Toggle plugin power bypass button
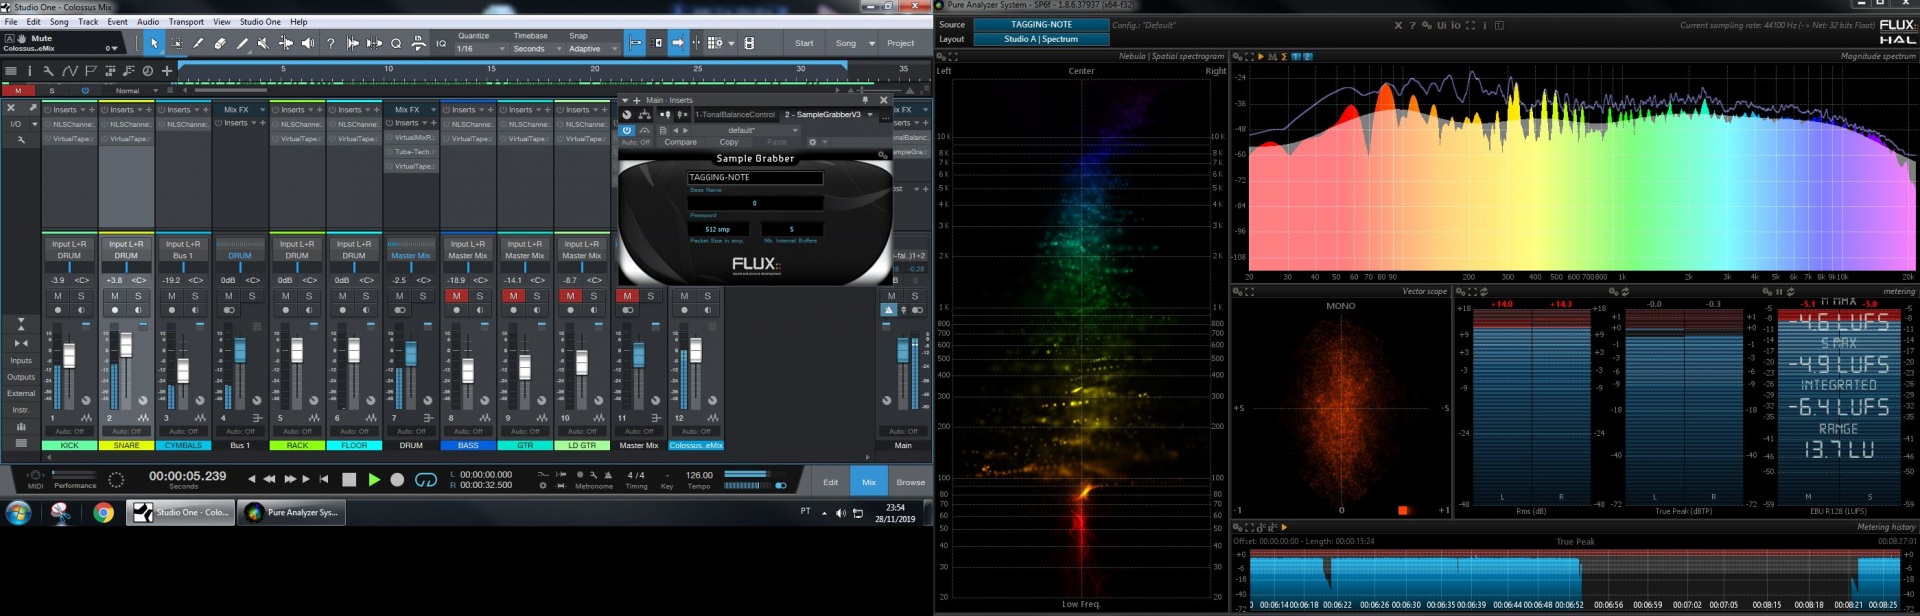Screen dimensions: 1920x616 627,130
